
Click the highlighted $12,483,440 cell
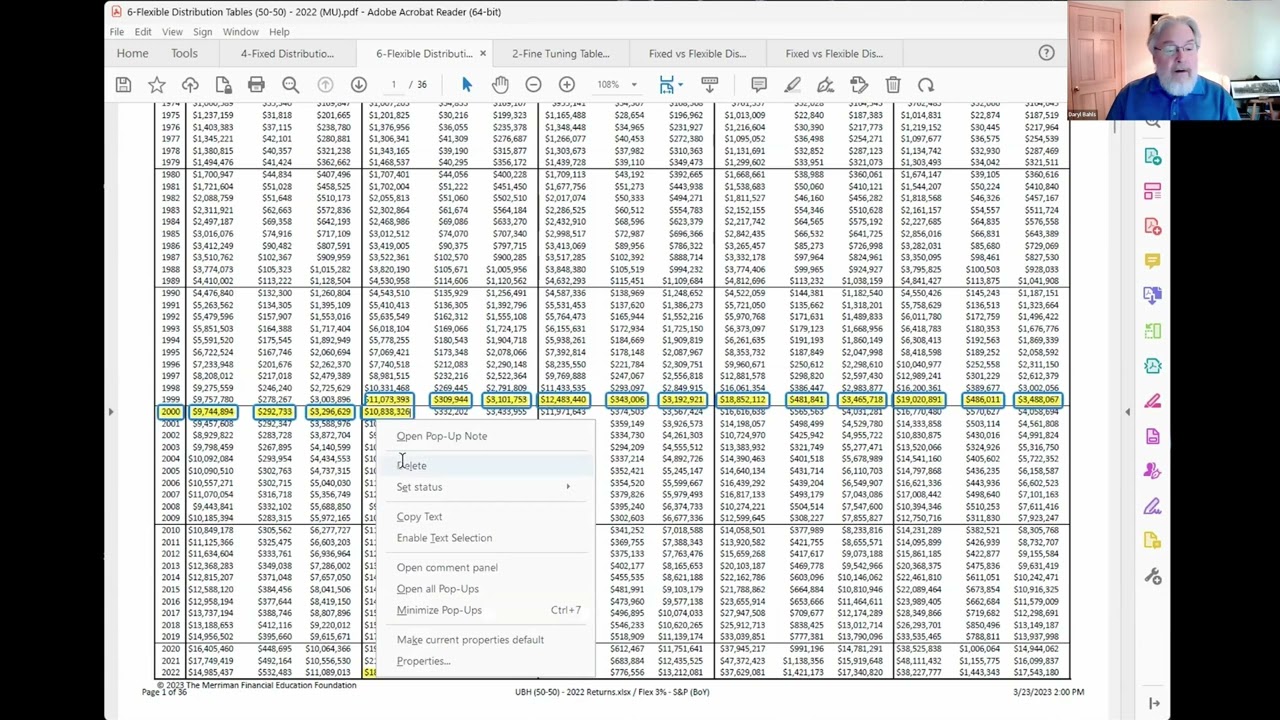click(565, 400)
